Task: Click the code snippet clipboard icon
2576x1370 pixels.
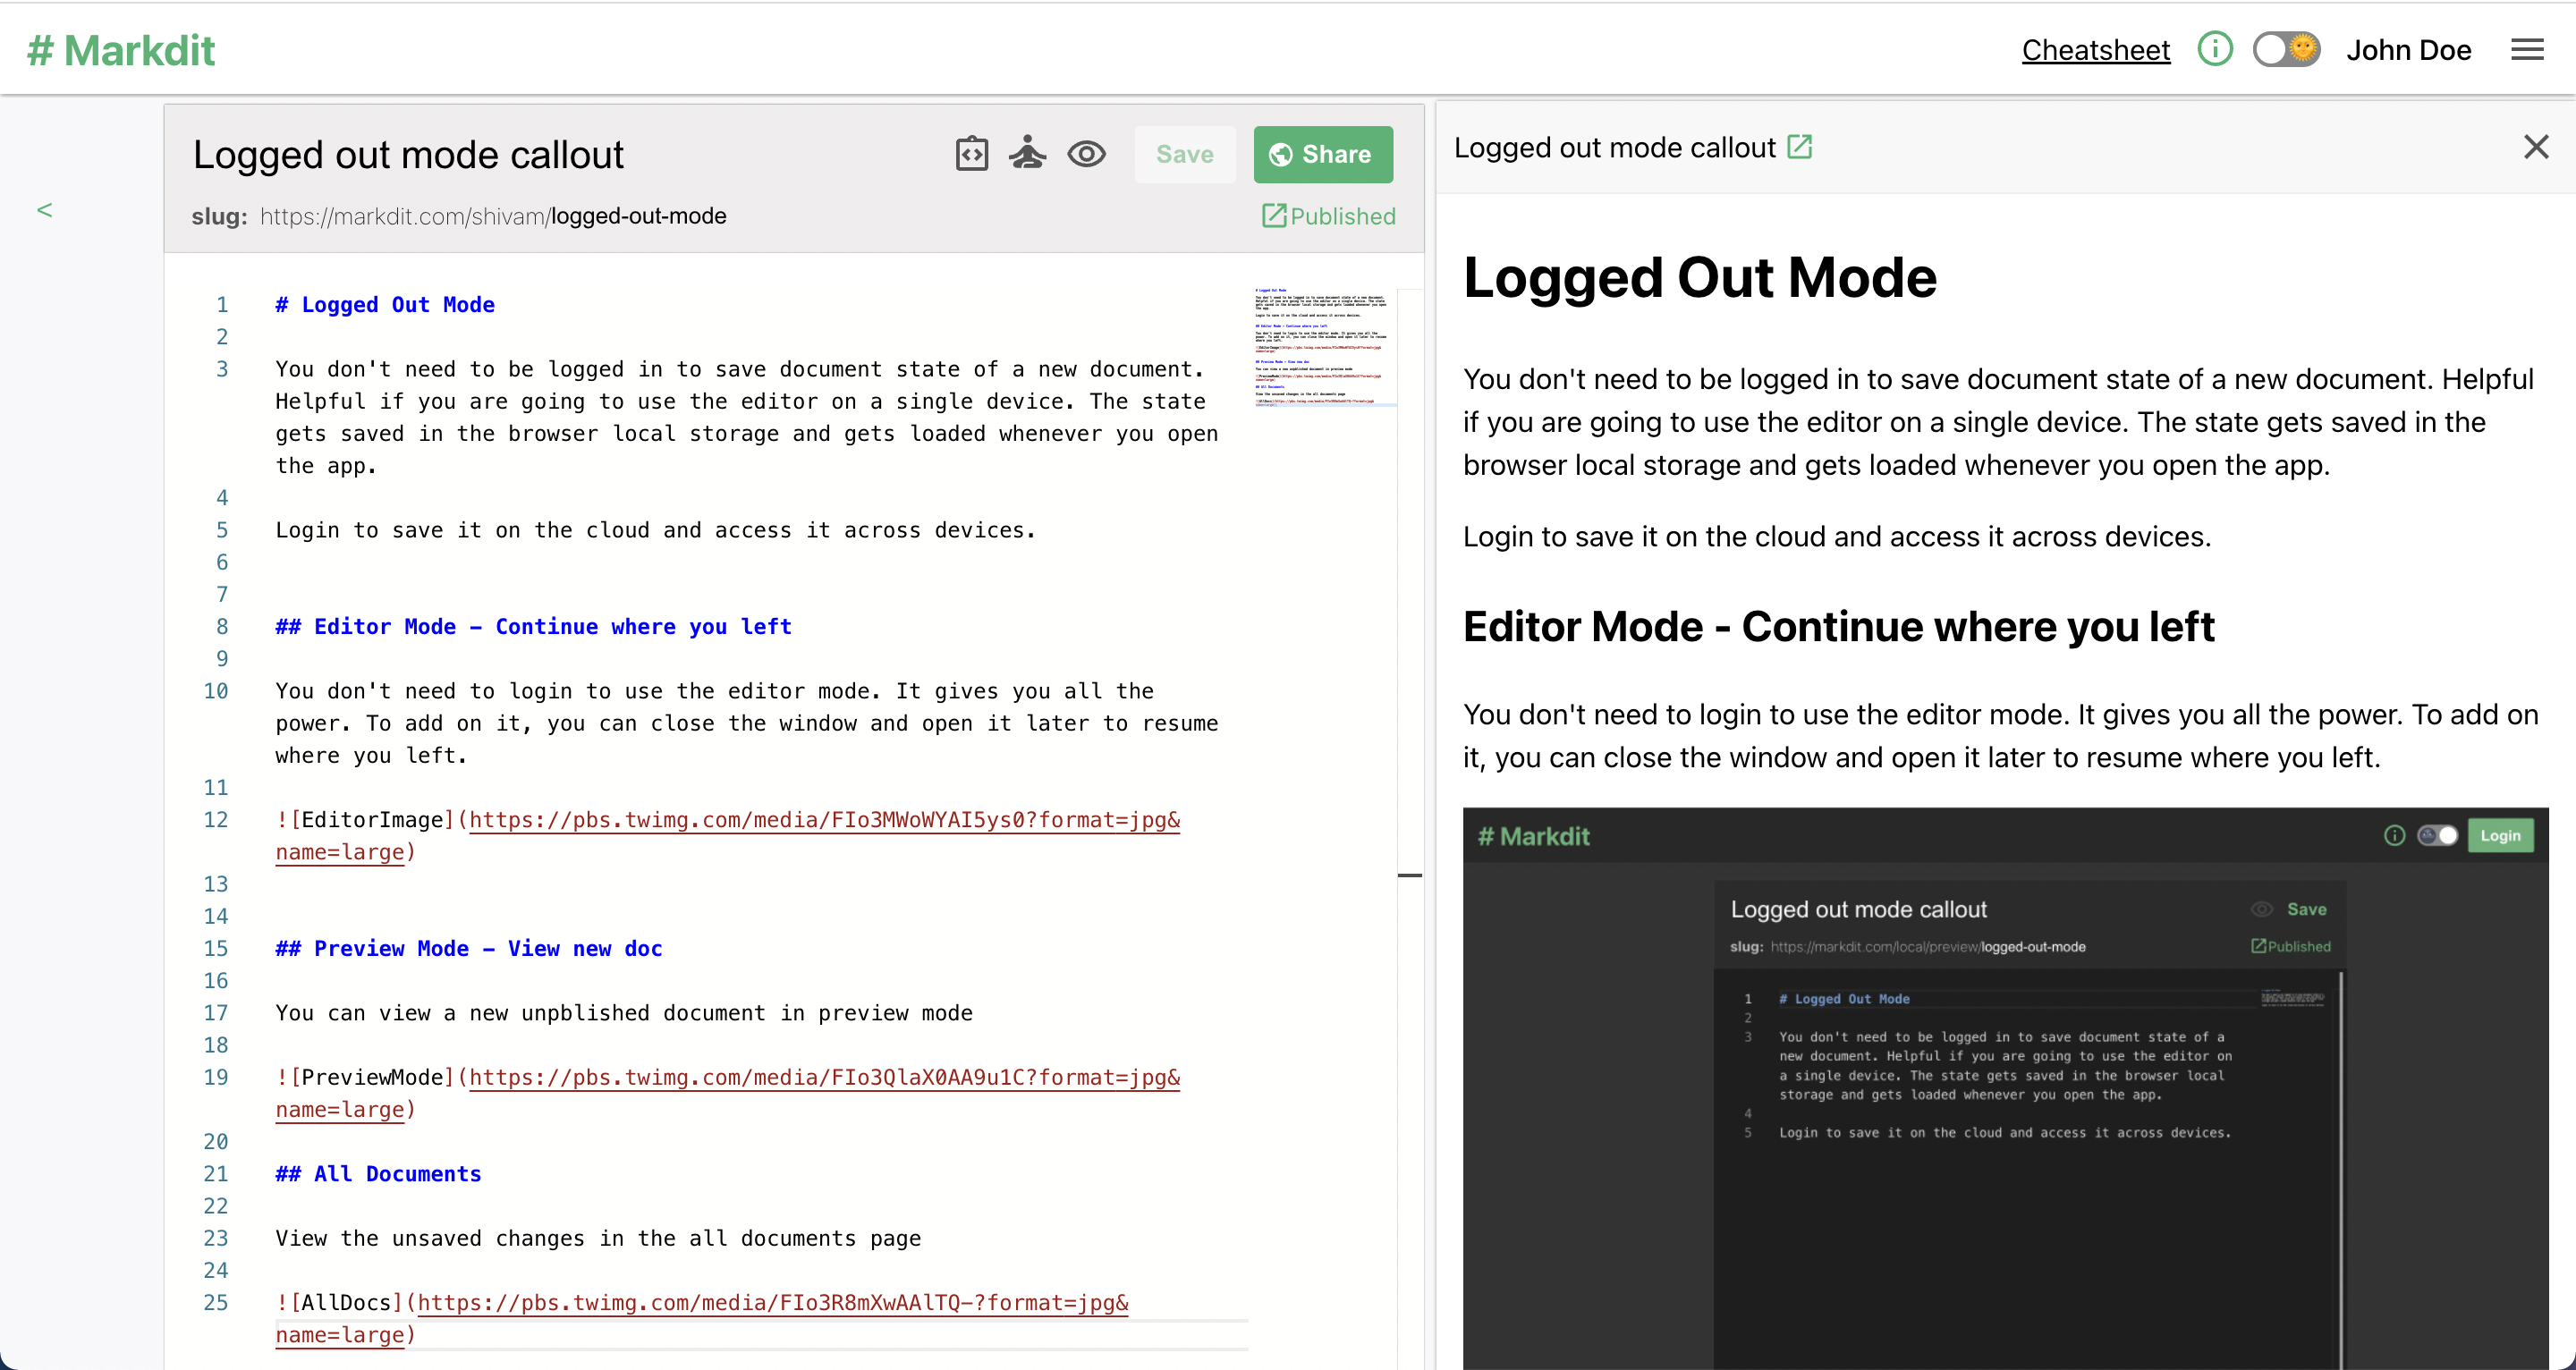Action: pos(971,154)
